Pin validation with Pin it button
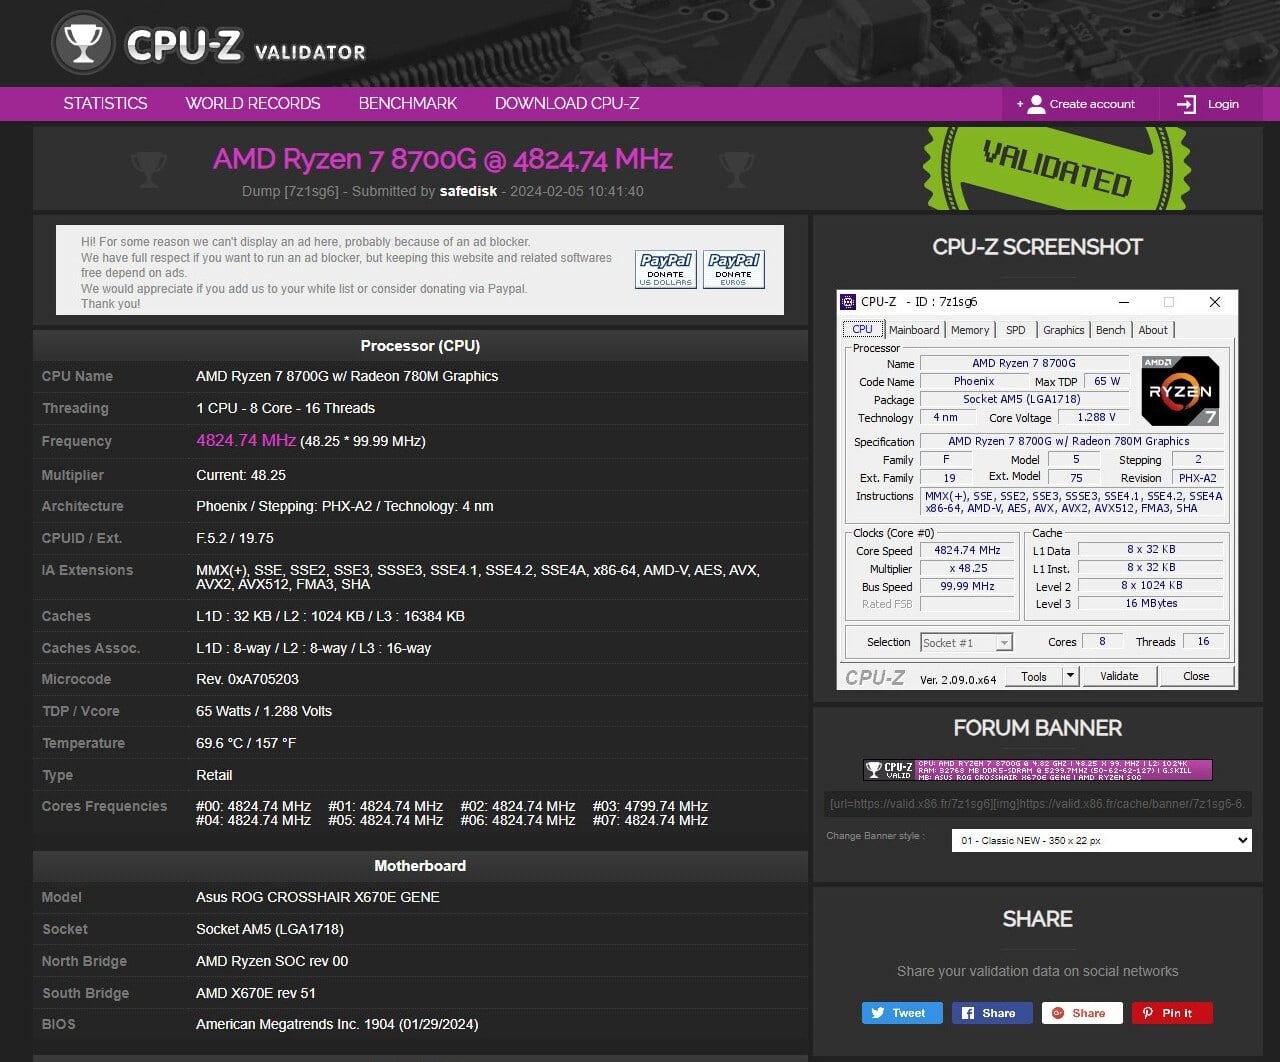1280x1062 pixels. [x=1171, y=1013]
